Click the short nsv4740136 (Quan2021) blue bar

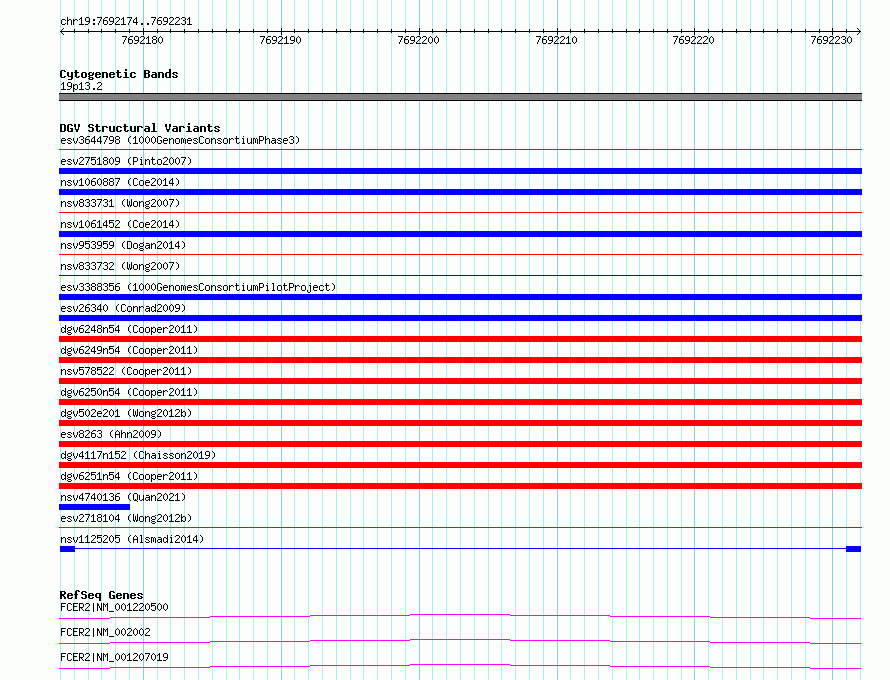pos(94,507)
